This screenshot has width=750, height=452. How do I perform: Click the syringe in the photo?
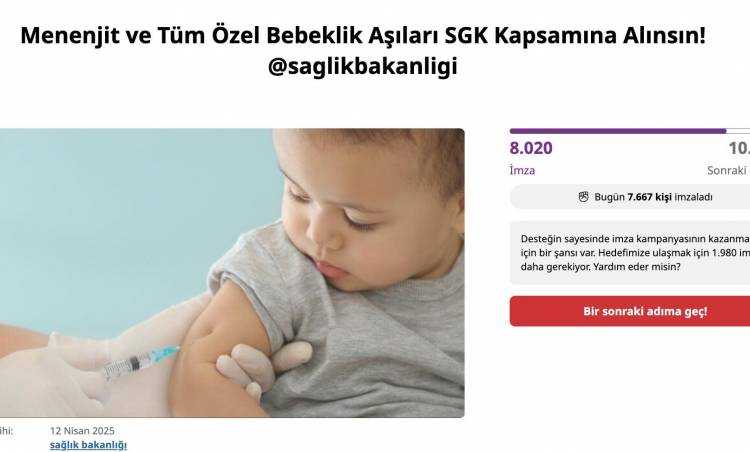(142, 362)
